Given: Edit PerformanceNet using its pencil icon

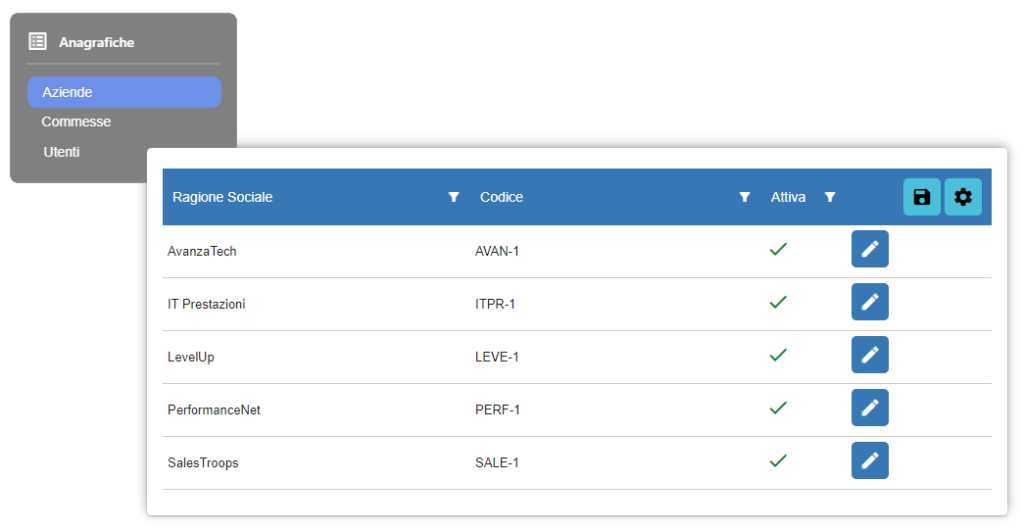Looking at the screenshot, I should (x=870, y=407).
